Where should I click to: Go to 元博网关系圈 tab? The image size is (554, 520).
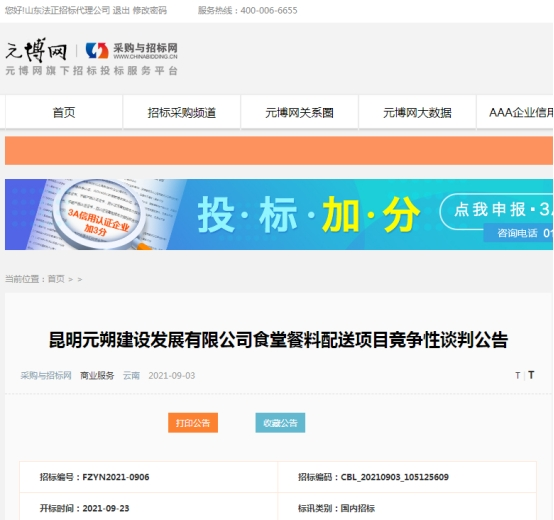[300, 112]
